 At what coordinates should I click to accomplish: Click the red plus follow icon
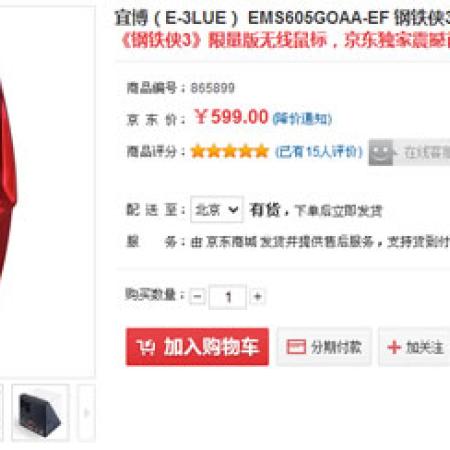(x=394, y=347)
